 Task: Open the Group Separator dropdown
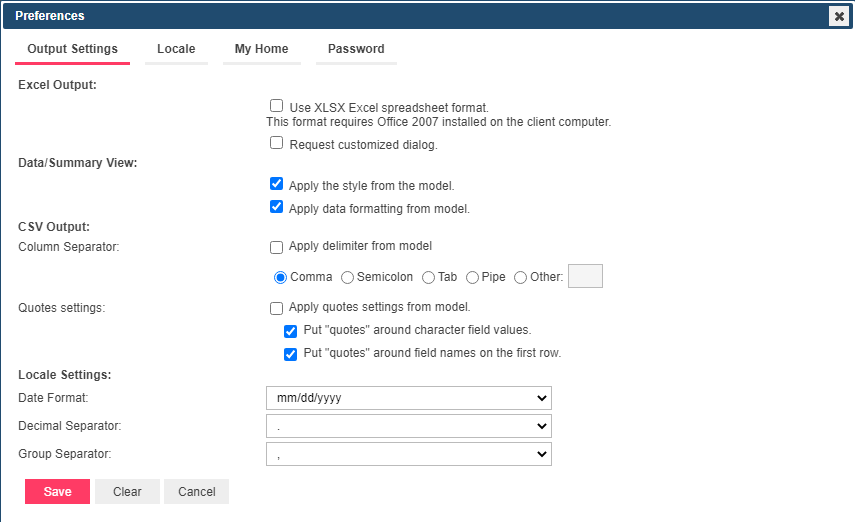point(408,454)
